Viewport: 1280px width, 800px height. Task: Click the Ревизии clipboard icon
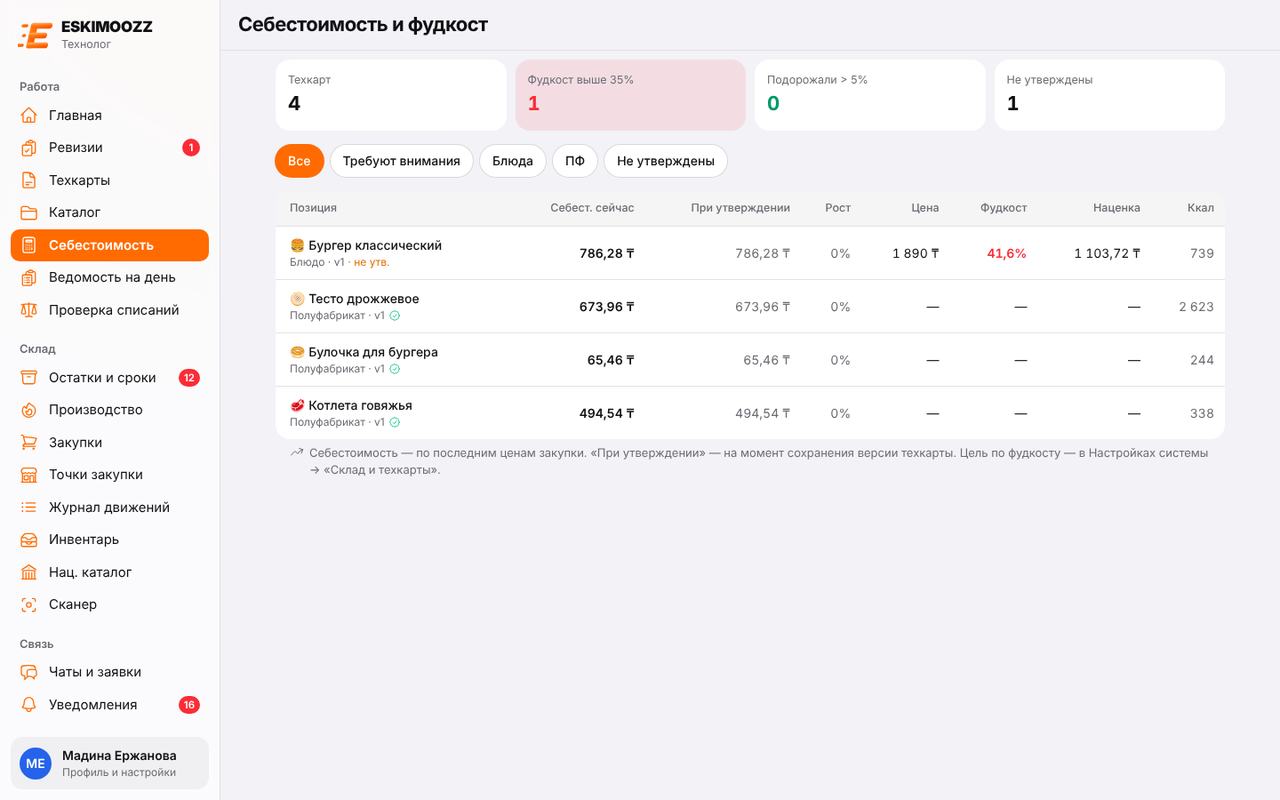coord(29,148)
